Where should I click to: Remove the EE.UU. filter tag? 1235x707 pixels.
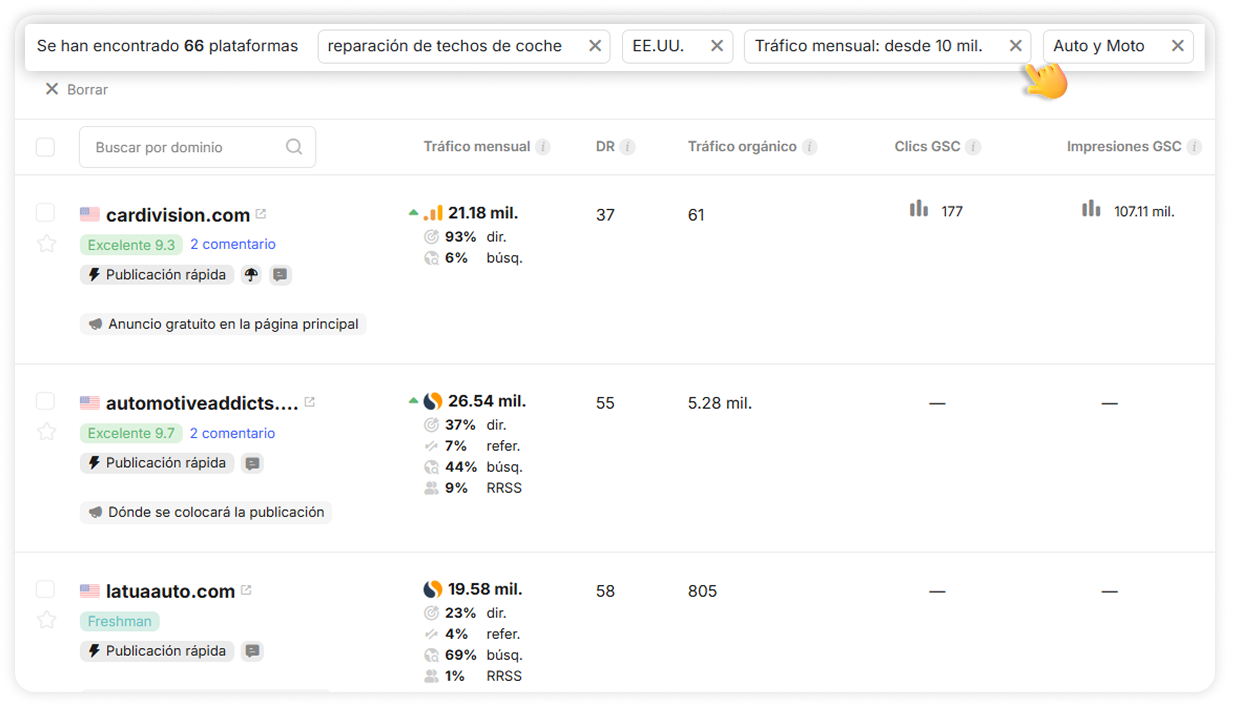[x=717, y=46]
